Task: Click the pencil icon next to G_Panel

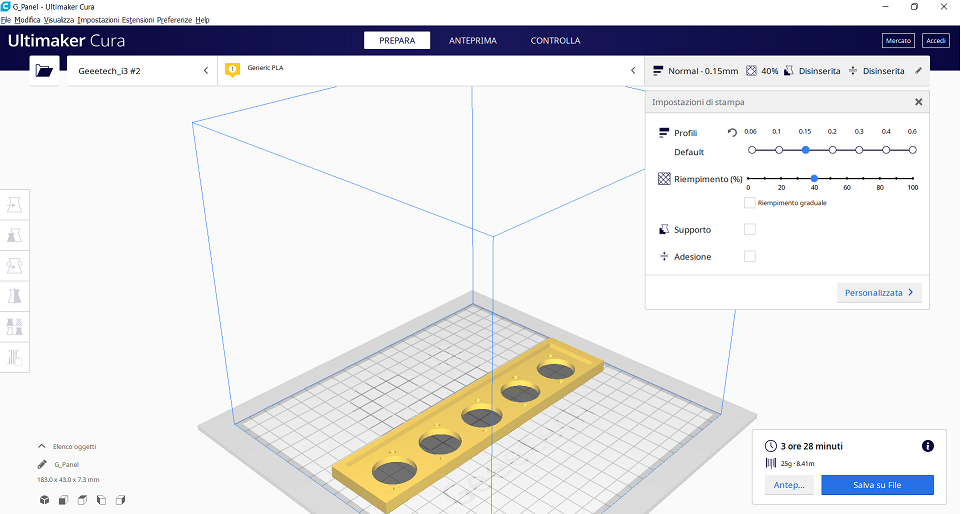Action: pos(42,464)
